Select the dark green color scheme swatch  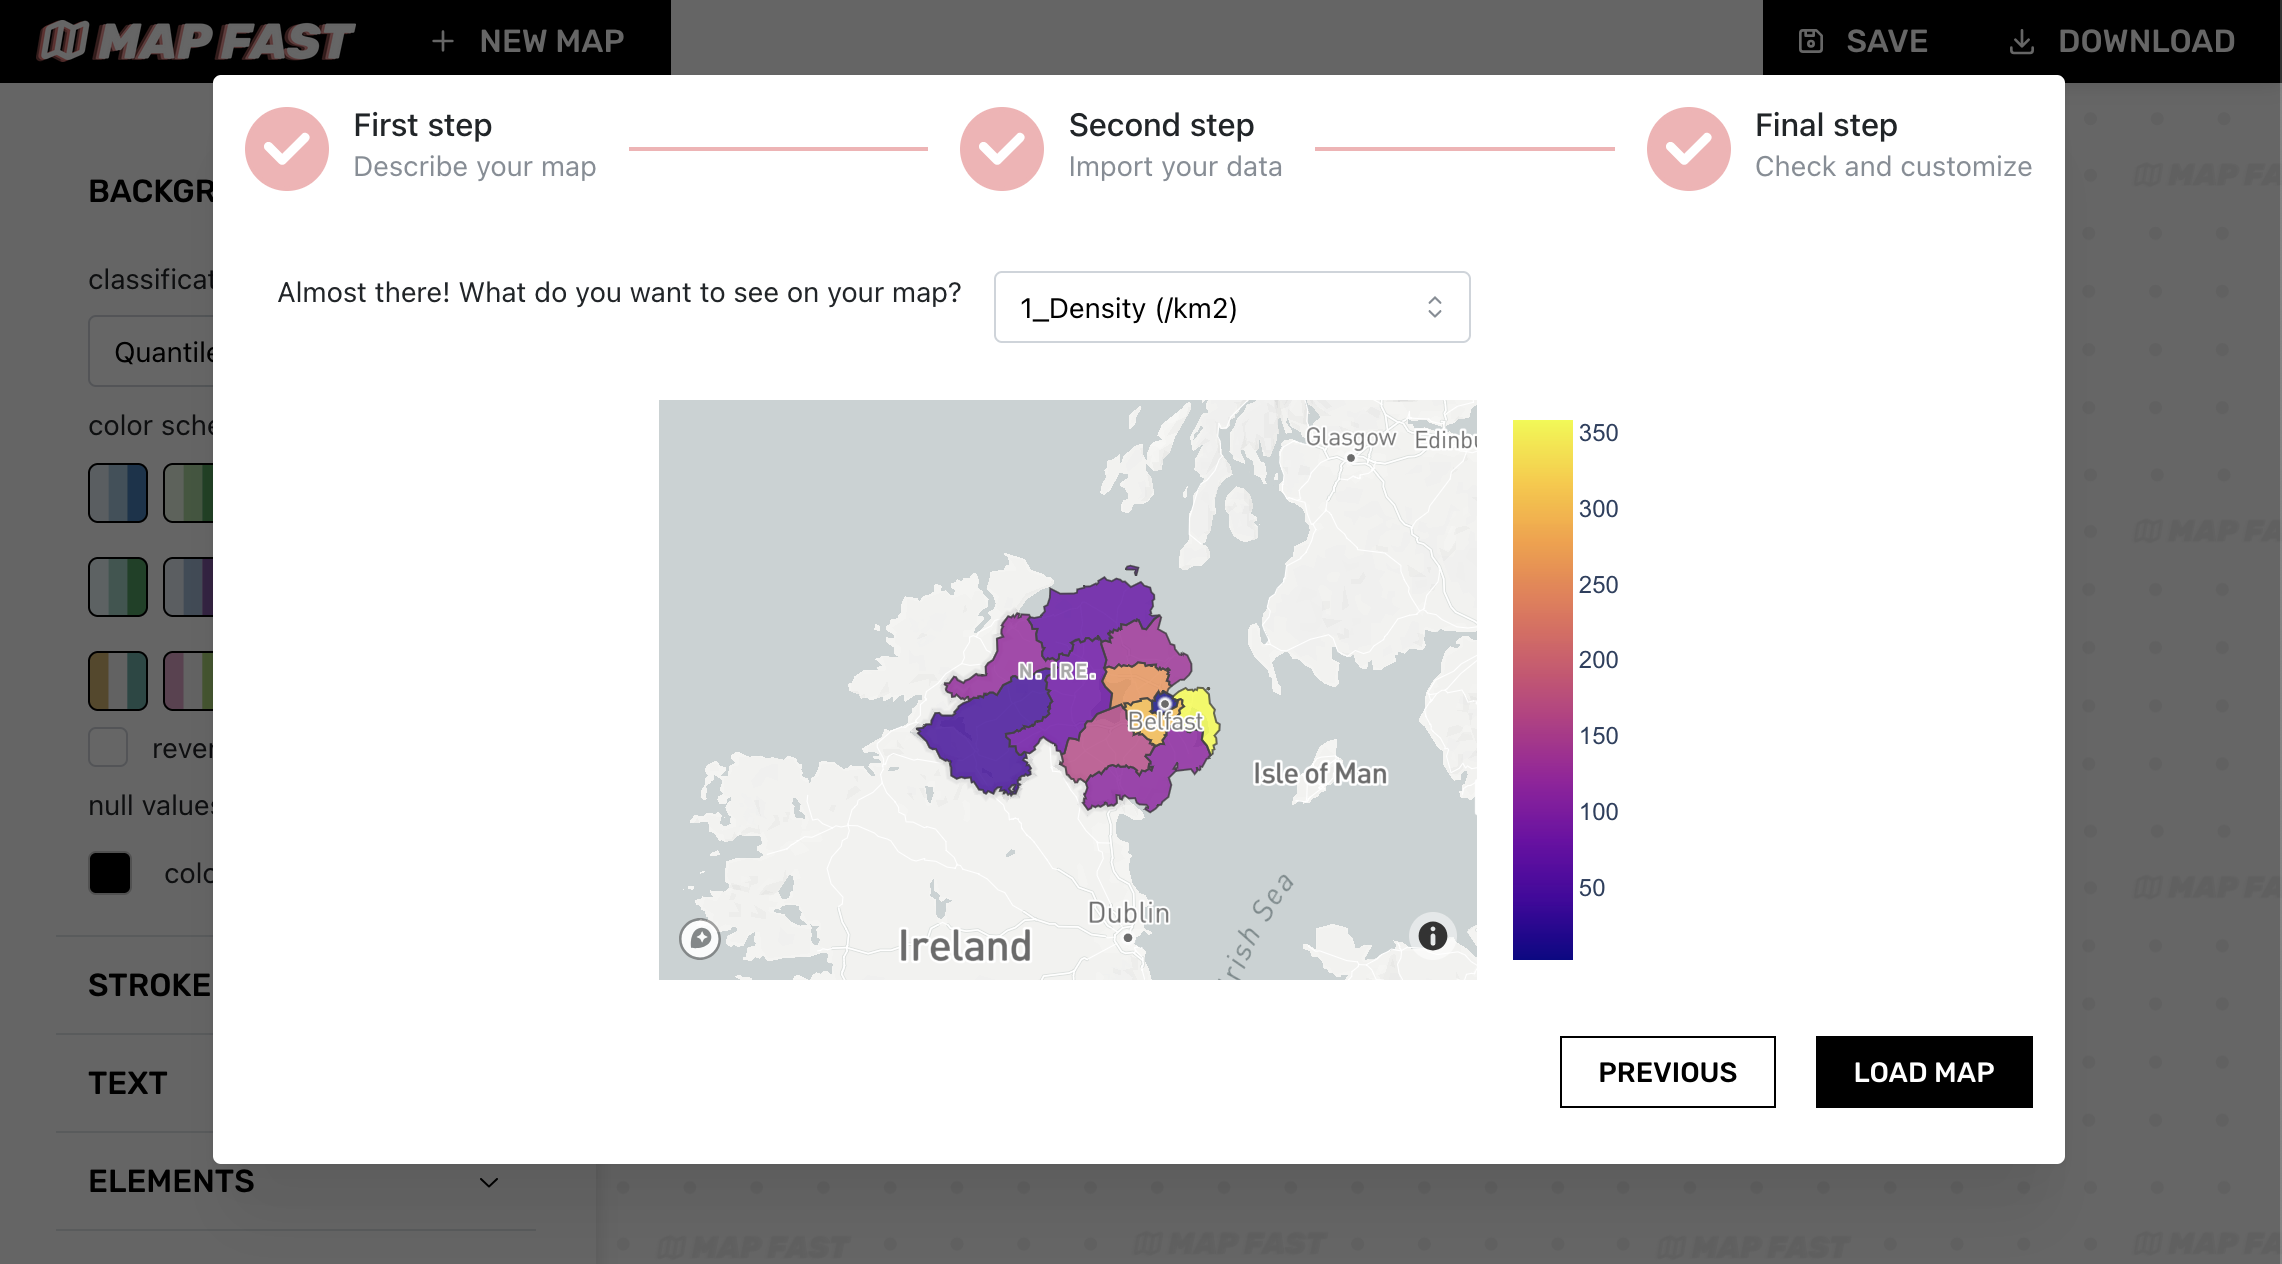pyautogui.click(x=118, y=587)
